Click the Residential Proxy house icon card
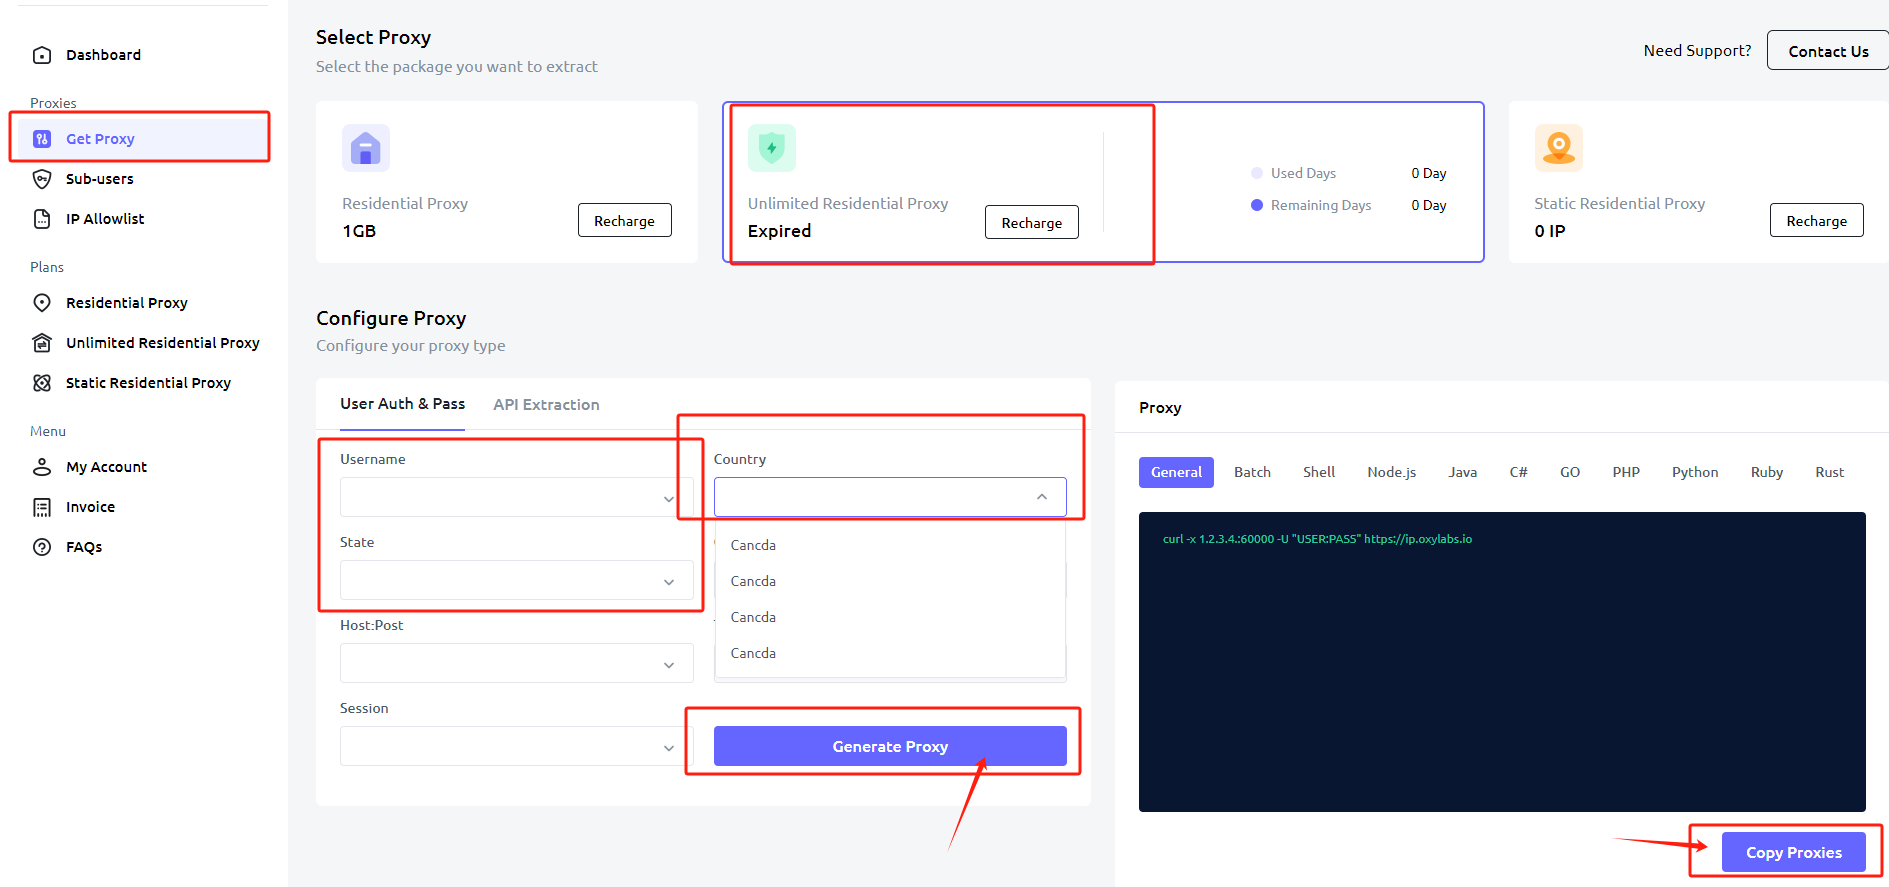Viewport: 1889px width, 887px height. click(x=366, y=149)
